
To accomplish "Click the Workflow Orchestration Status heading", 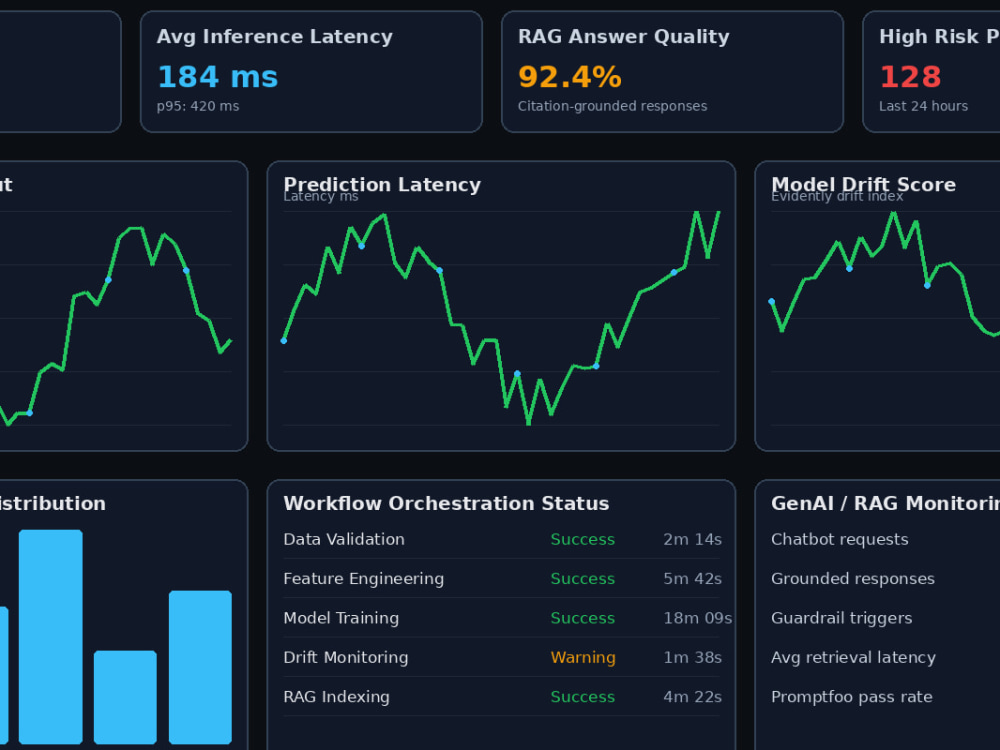I will [x=446, y=503].
